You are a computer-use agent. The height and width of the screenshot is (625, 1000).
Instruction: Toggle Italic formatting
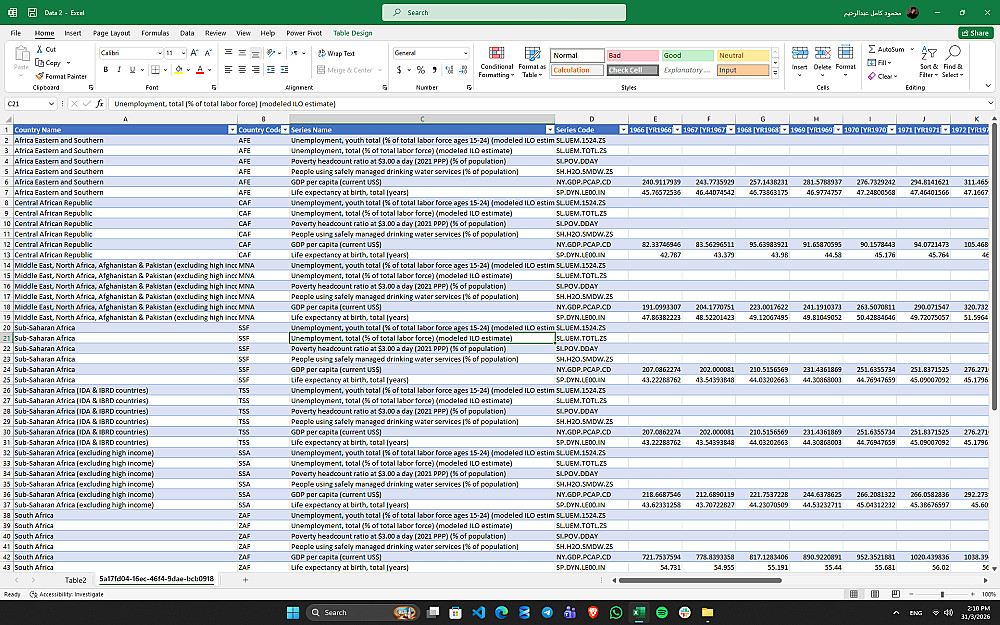(118, 70)
